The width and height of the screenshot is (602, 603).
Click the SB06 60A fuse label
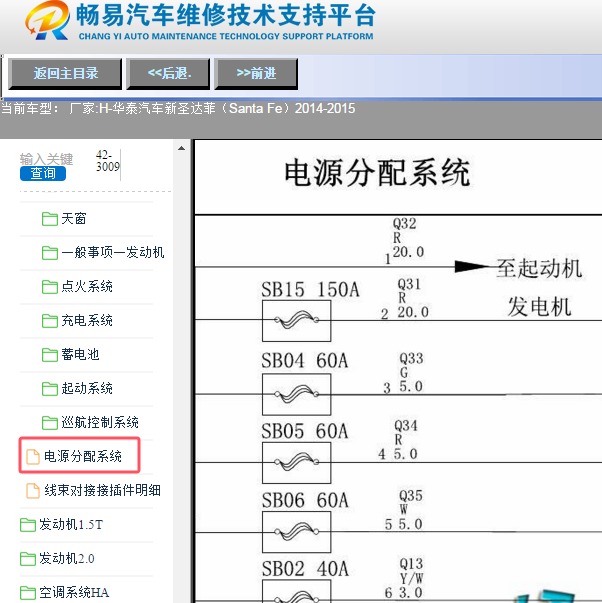305,500
